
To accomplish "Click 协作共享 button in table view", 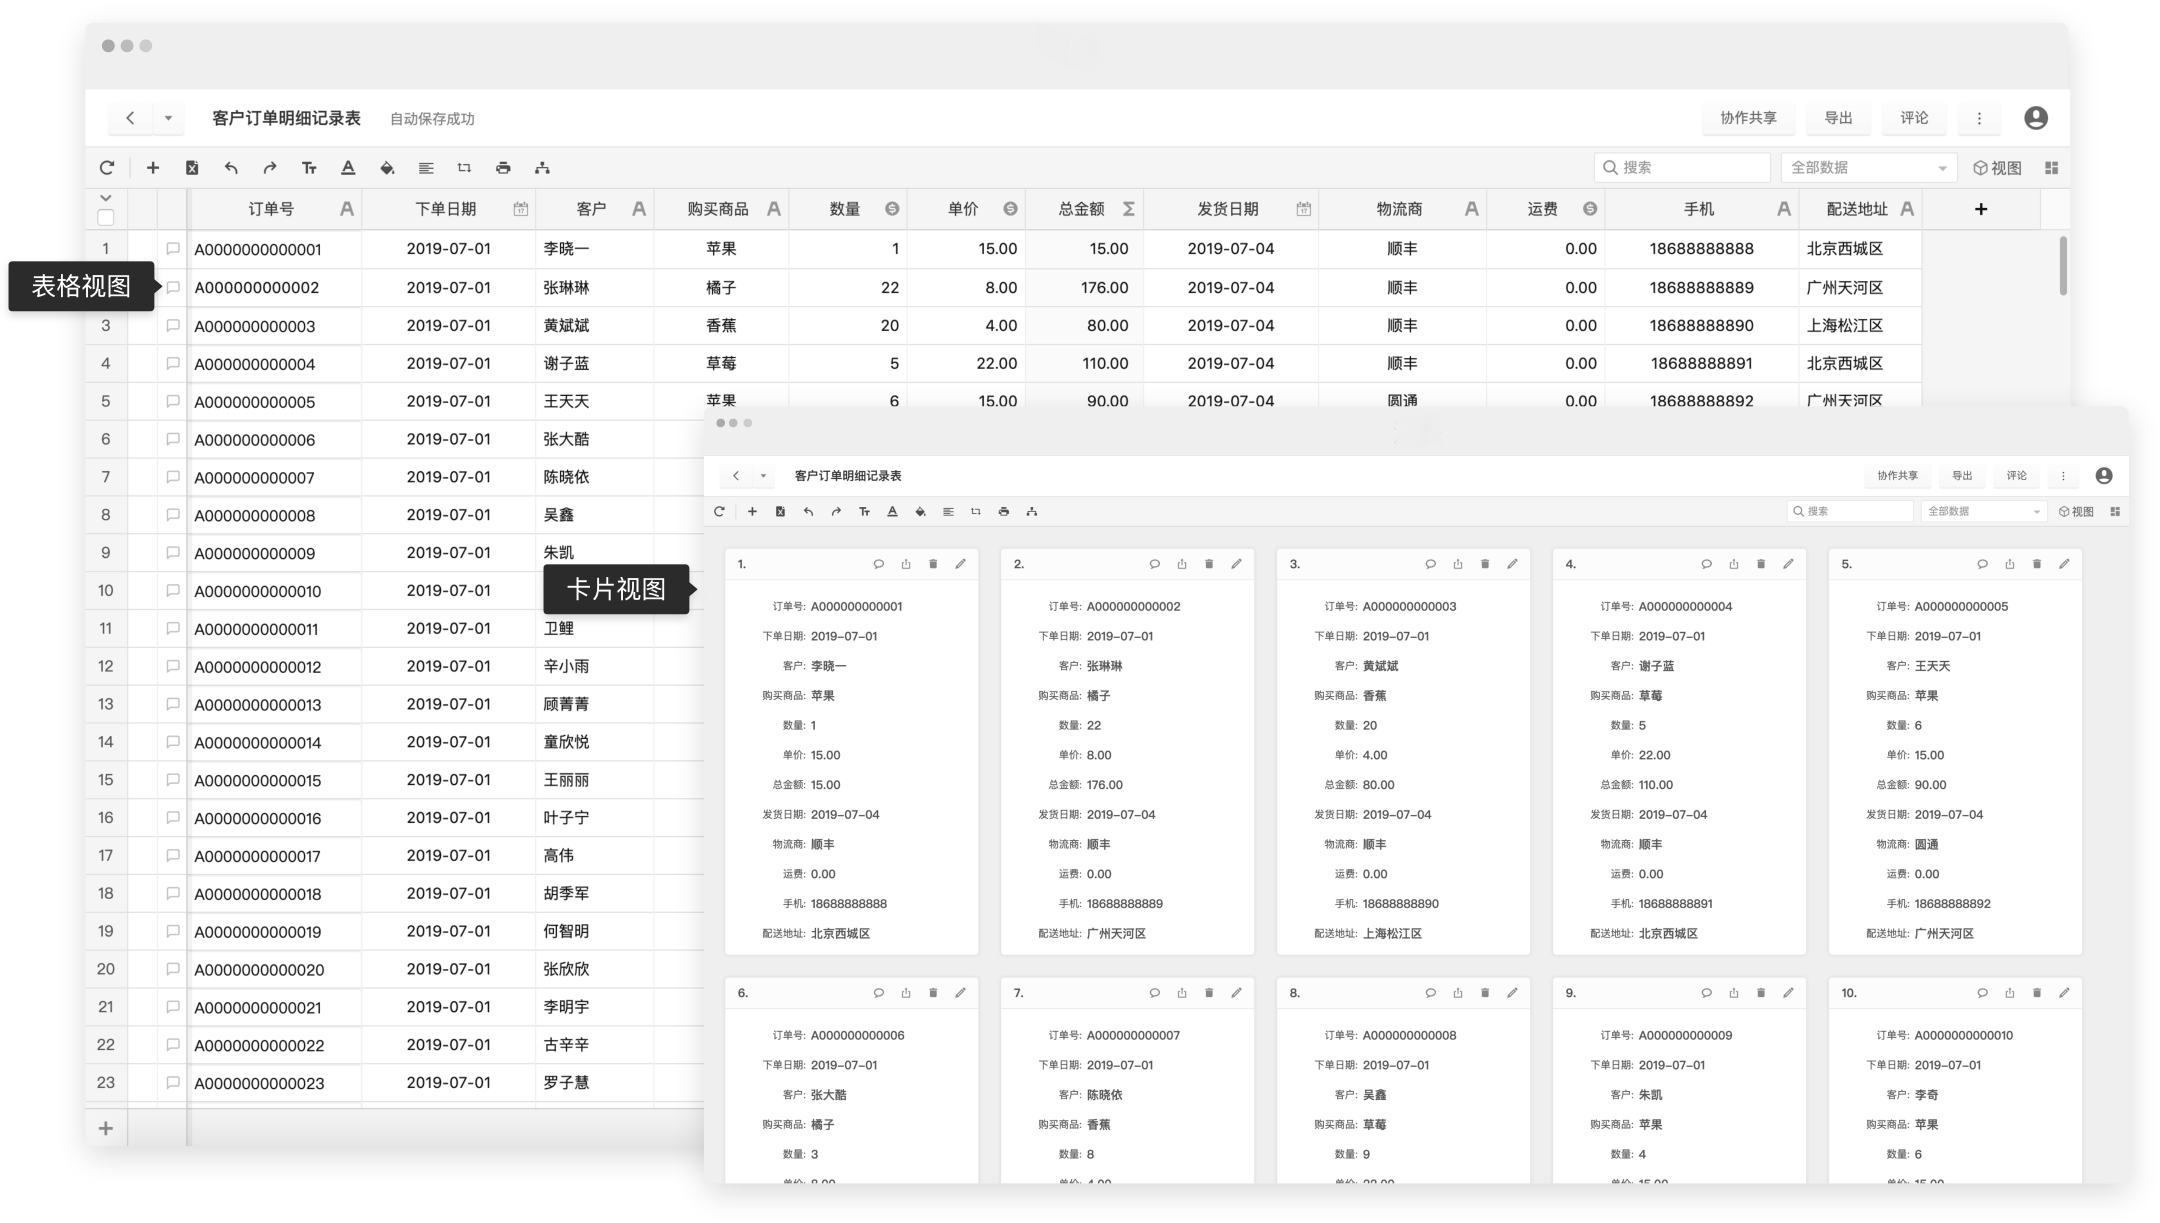I will tap(1748, 118).
